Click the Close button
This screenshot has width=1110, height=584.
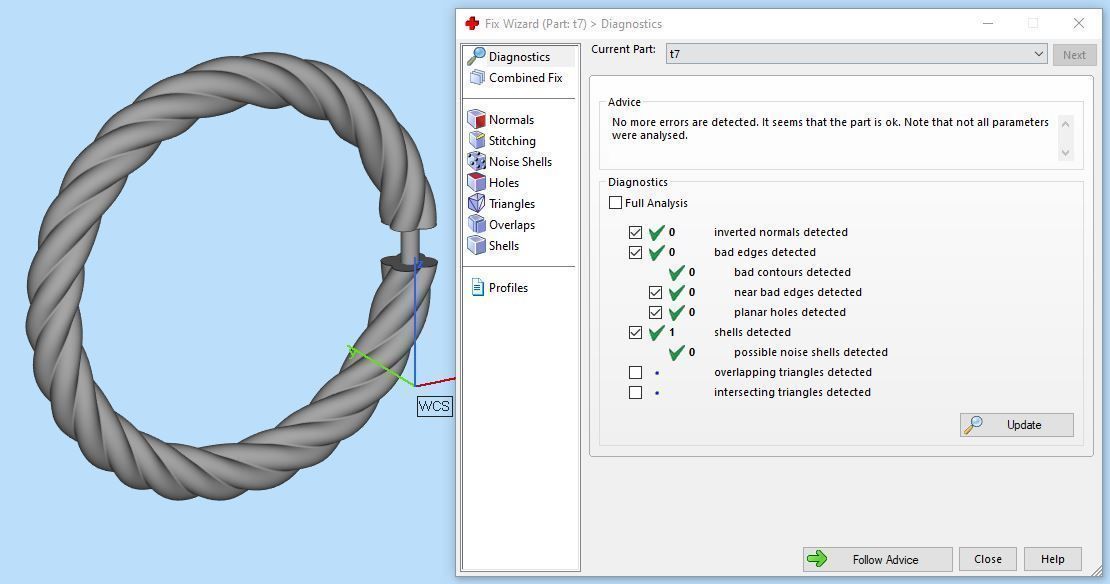pos(988,559)
